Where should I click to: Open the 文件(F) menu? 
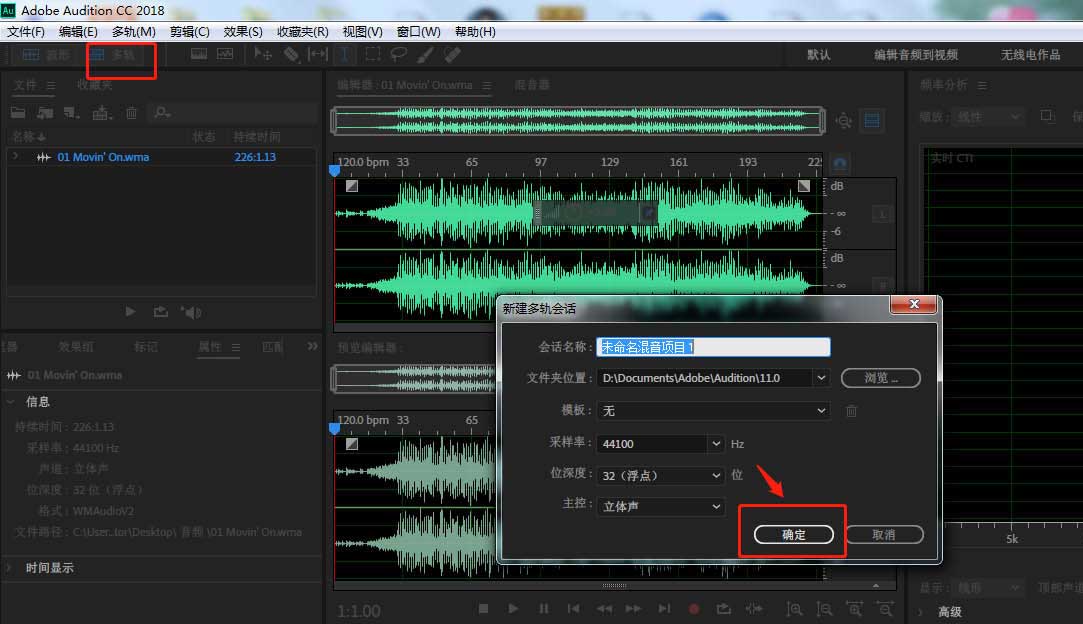point(26,32)
